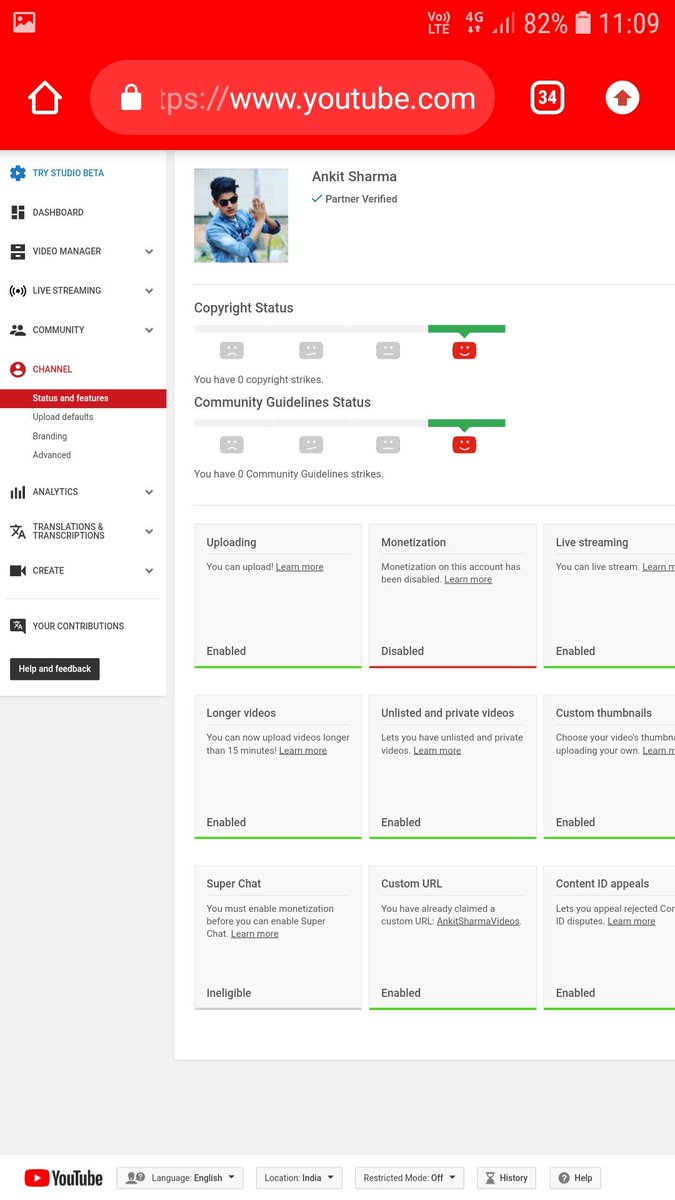Click the History button in footer
The image size is (675, 1200).
coord(506,1178)
